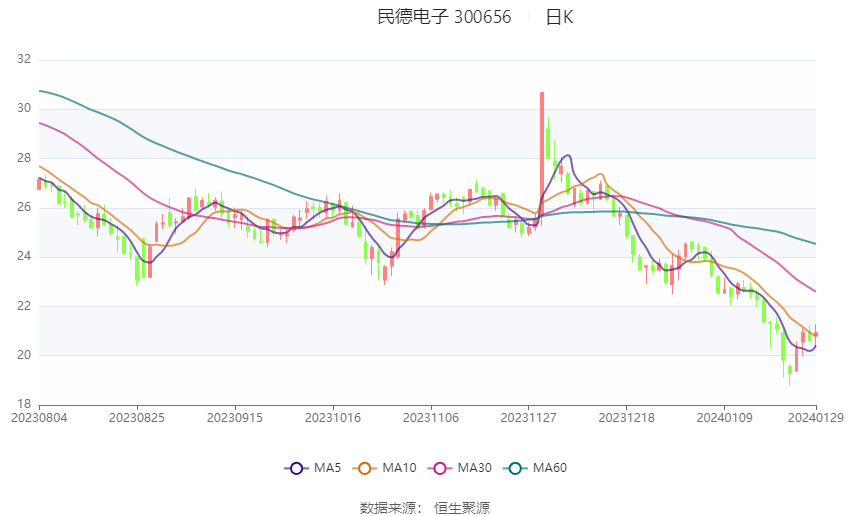
Task: Click the x-axis date label 20231016
Action: point(333,417)
